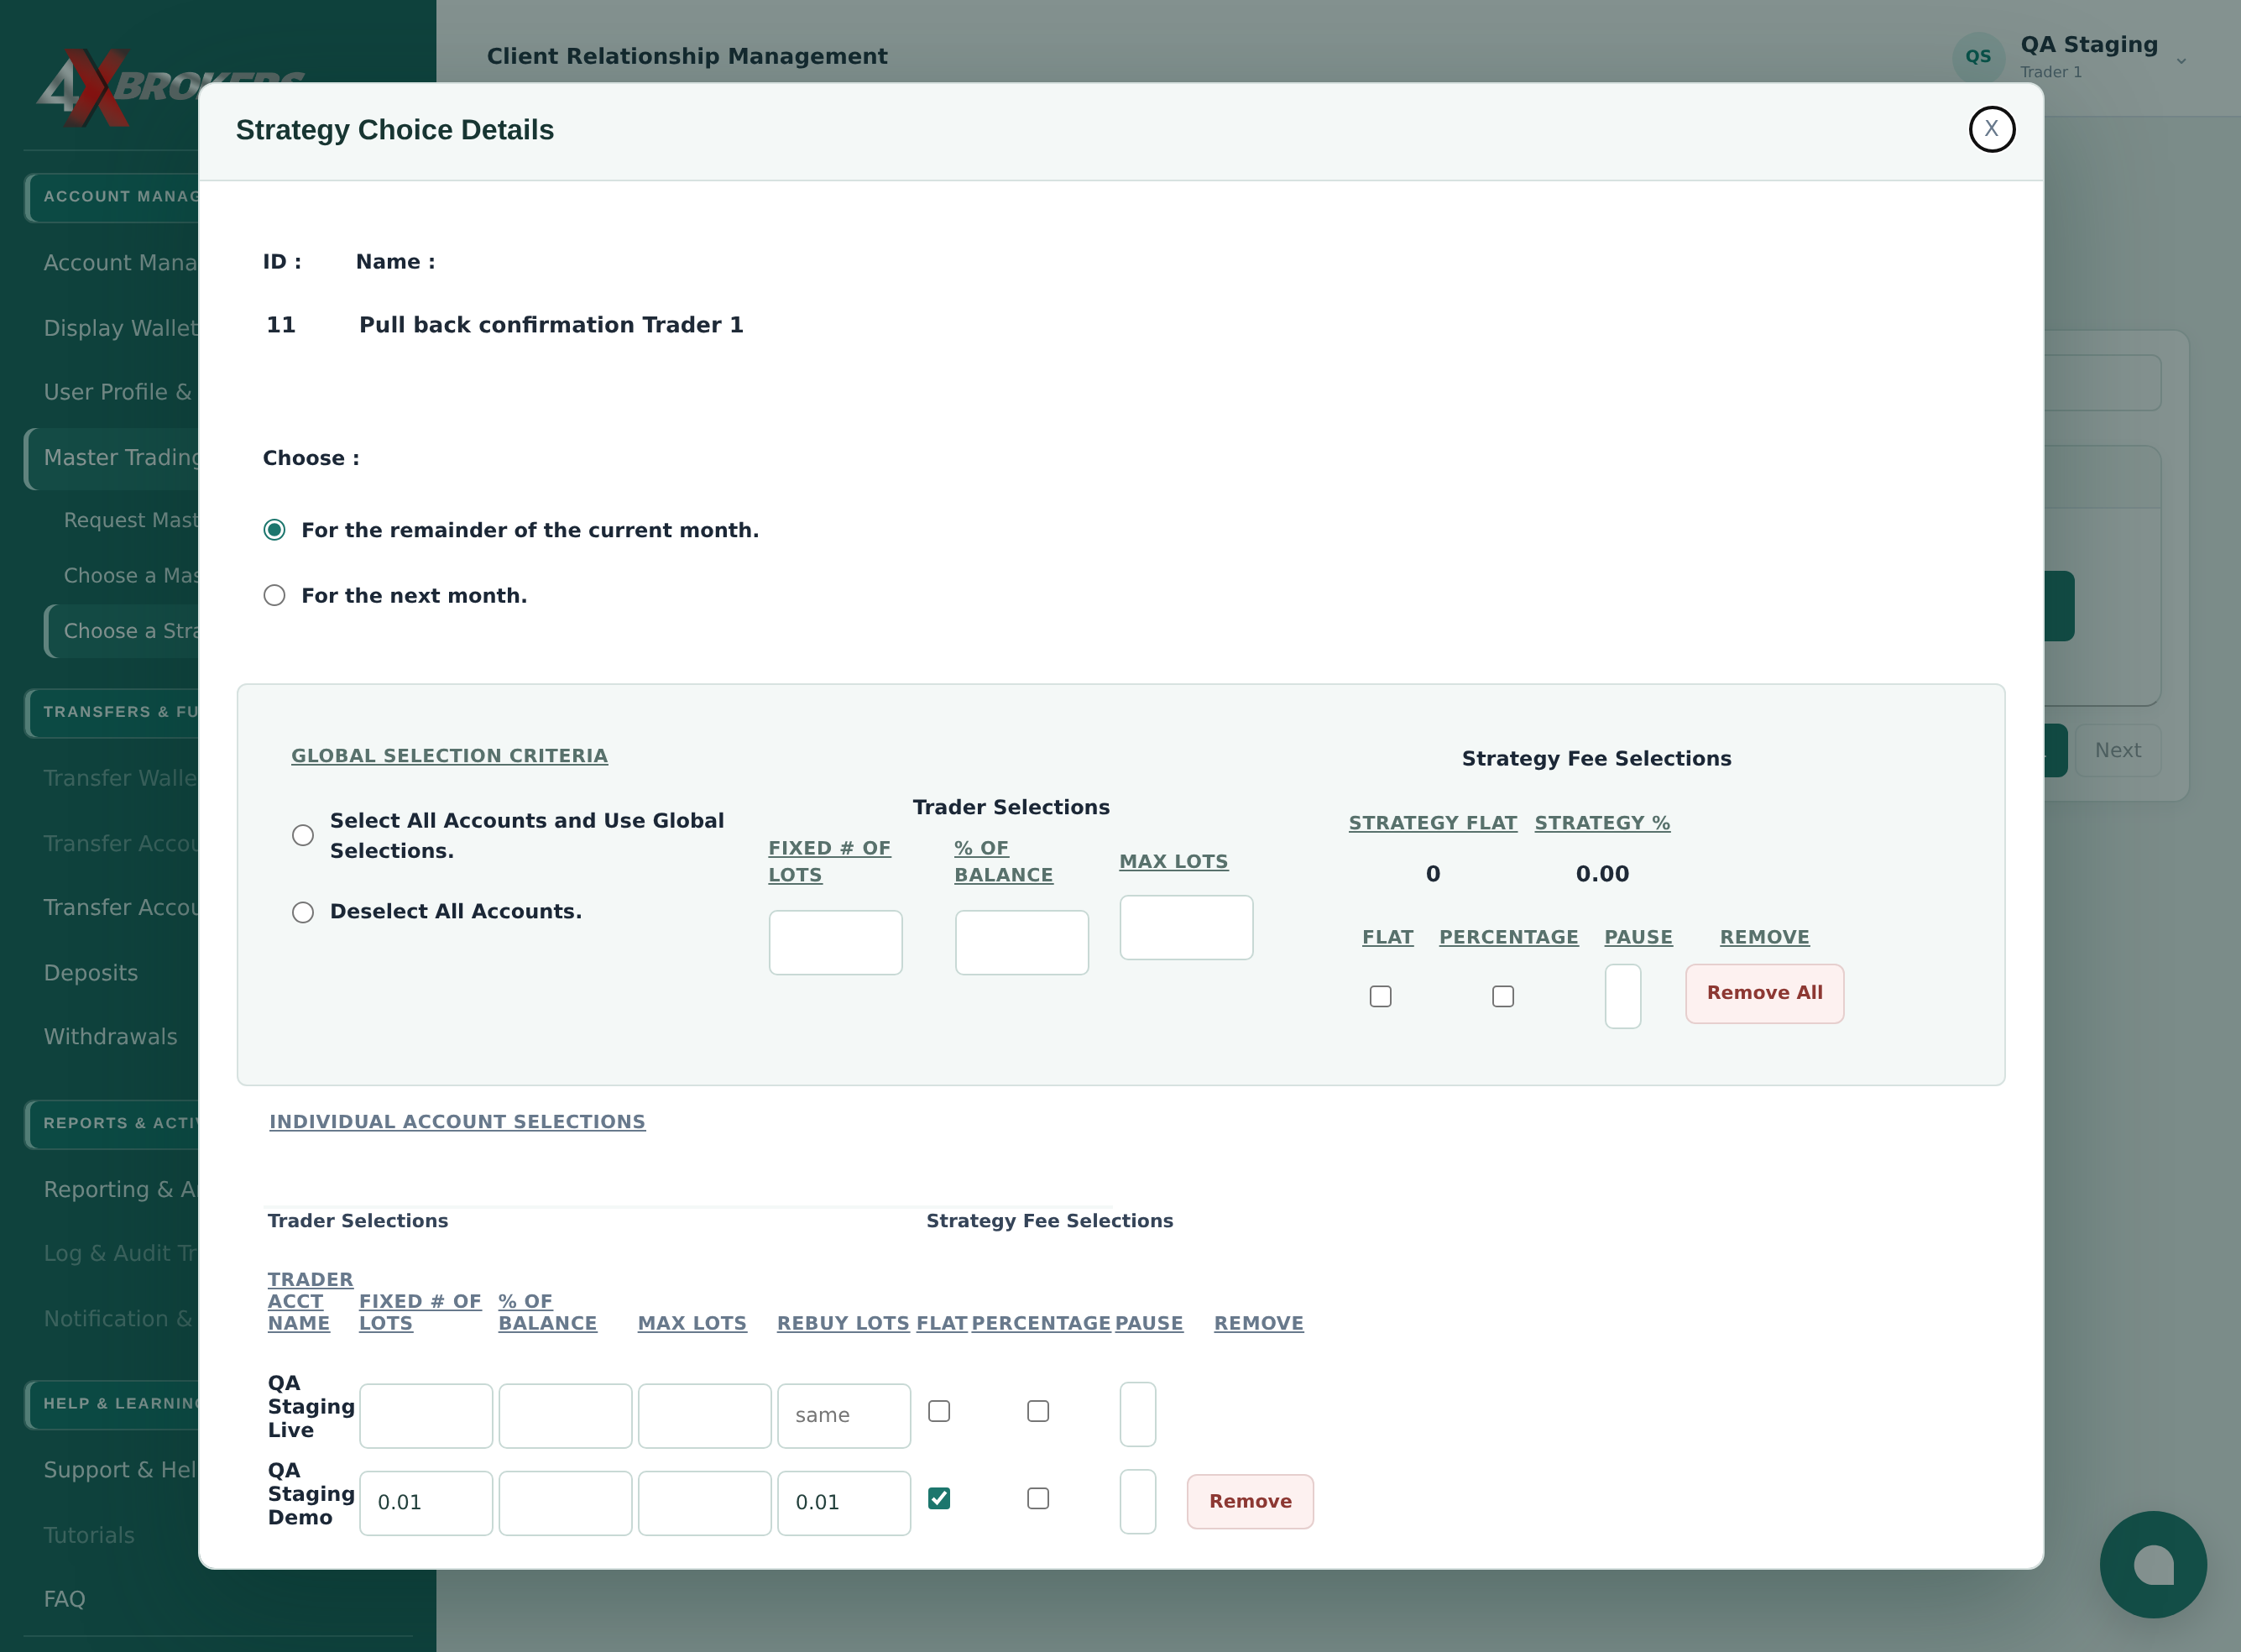
Task: Choose 'Select All Accounts and Use Global Selections'
Action: tap(303, 835)
